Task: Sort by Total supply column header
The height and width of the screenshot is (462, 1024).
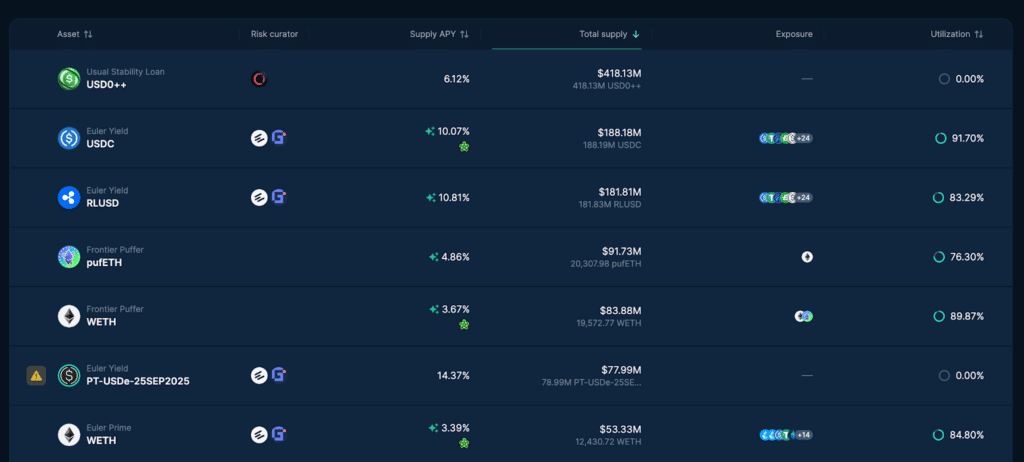Action: point(609,34)
